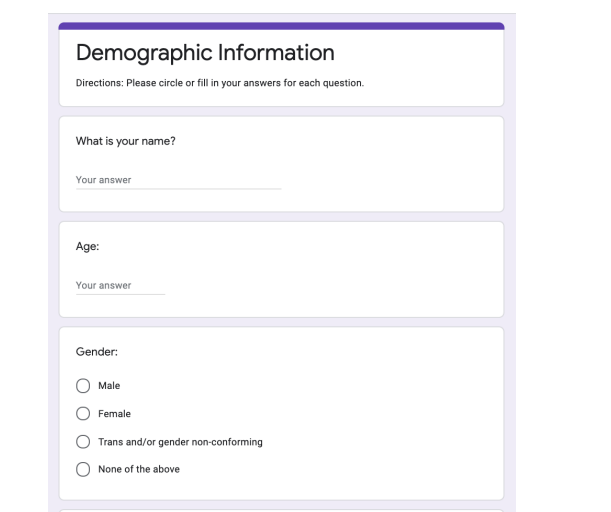Image resolution: width=611 pixels, height=512 pixels.
Task: Click the word 'question' in the directions
Action: 343,83
